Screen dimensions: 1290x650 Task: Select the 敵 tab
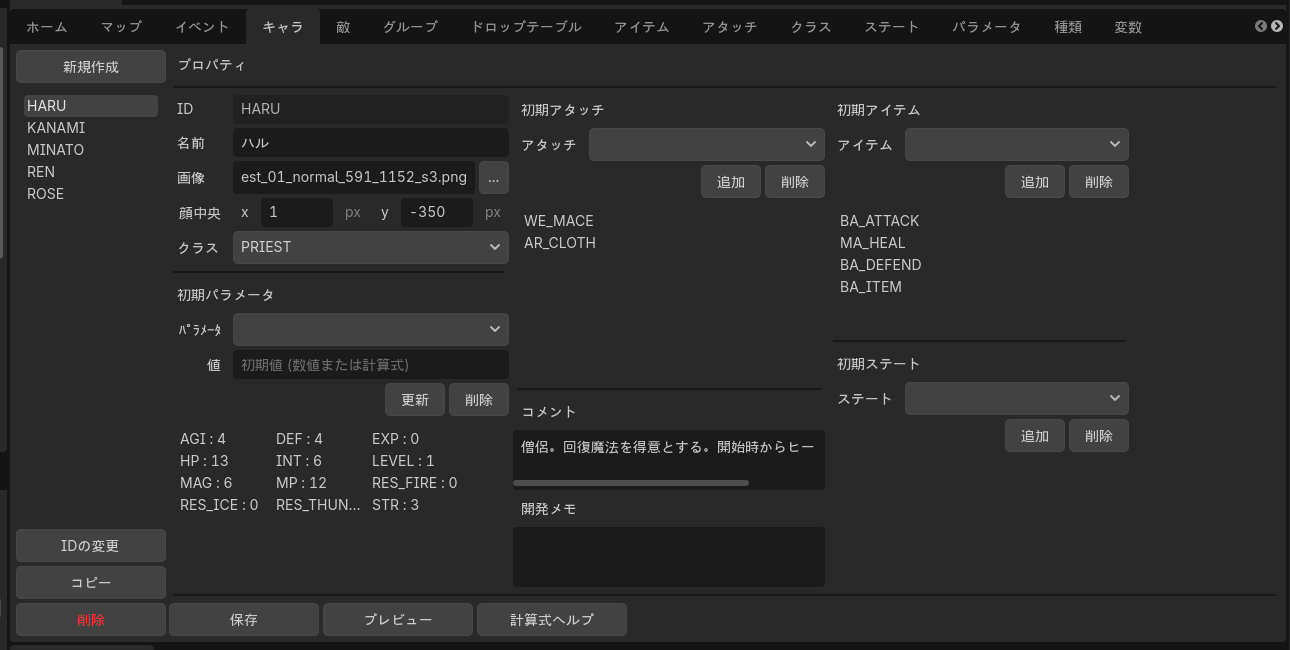(343, 27)
